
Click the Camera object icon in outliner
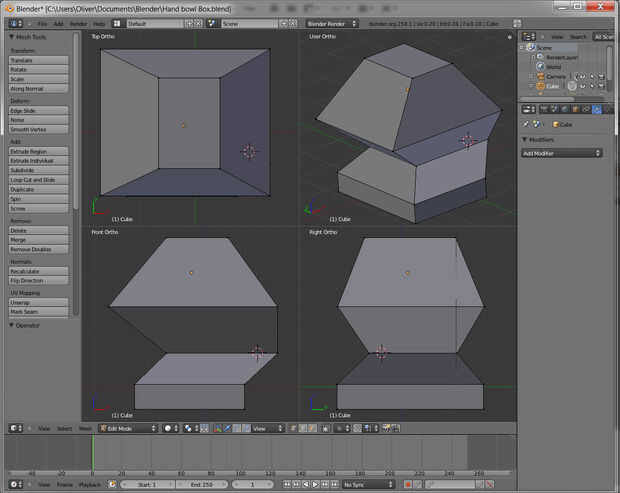coord(541,76)
